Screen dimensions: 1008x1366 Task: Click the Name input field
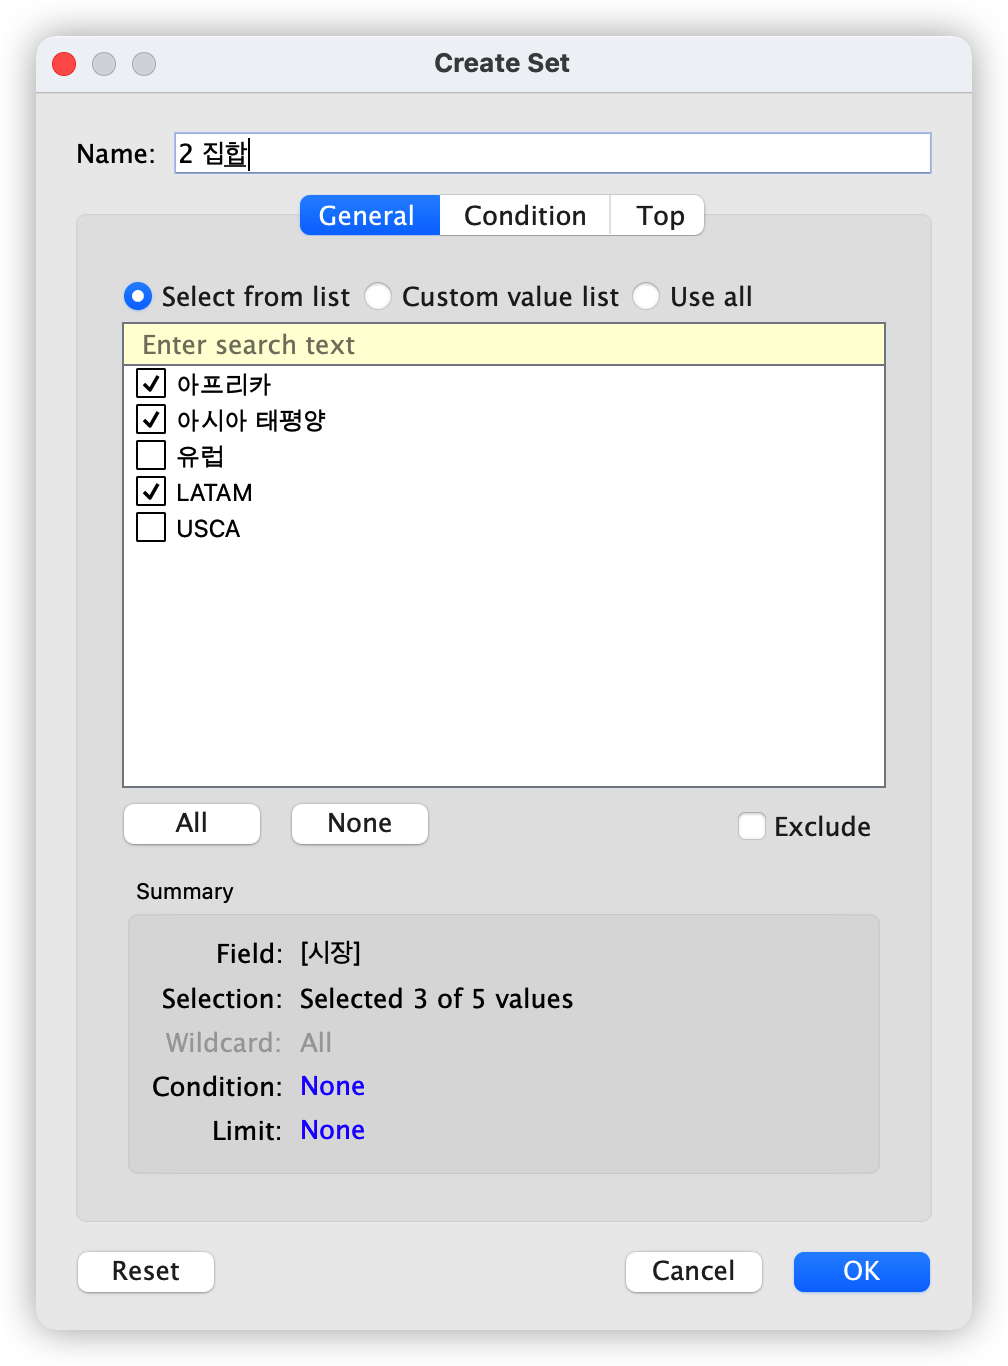click(552, 153)
